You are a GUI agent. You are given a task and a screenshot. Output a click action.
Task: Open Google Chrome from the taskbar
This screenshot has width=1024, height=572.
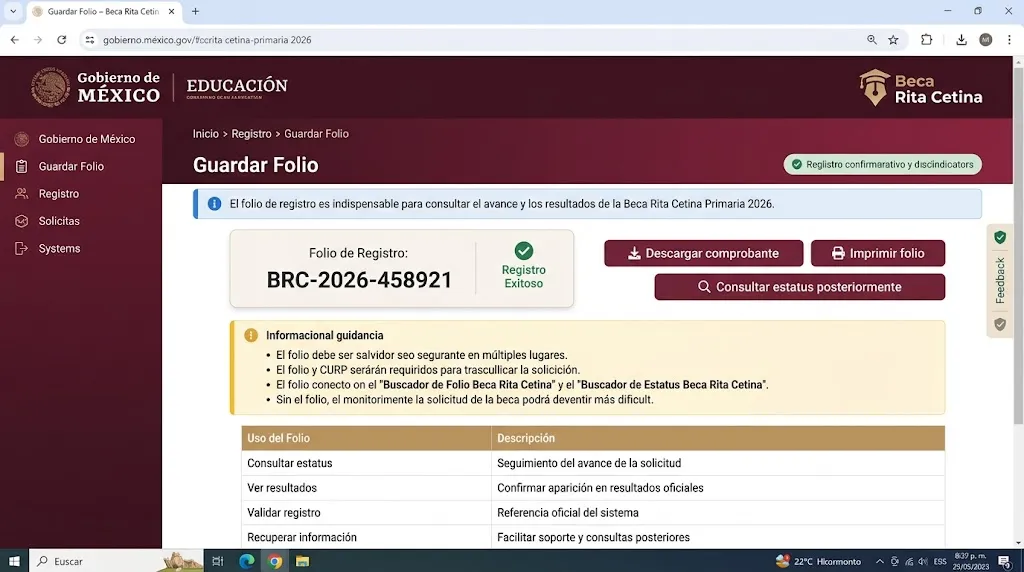pos(275,561)
